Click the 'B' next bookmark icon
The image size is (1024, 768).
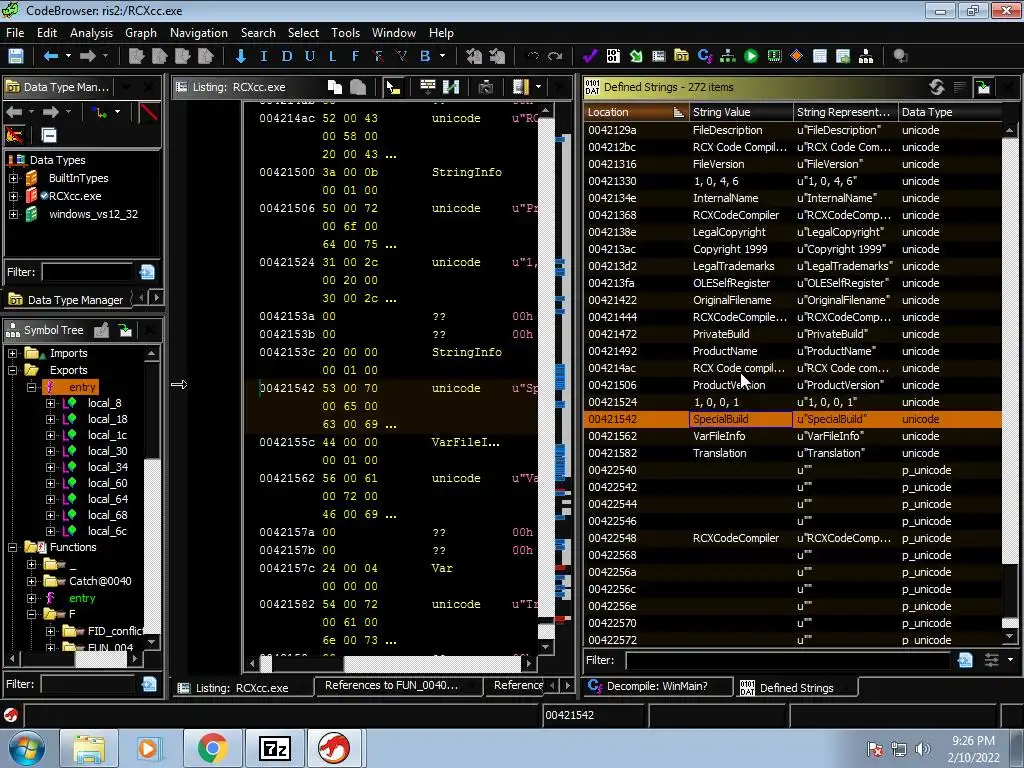coord(425,56)
